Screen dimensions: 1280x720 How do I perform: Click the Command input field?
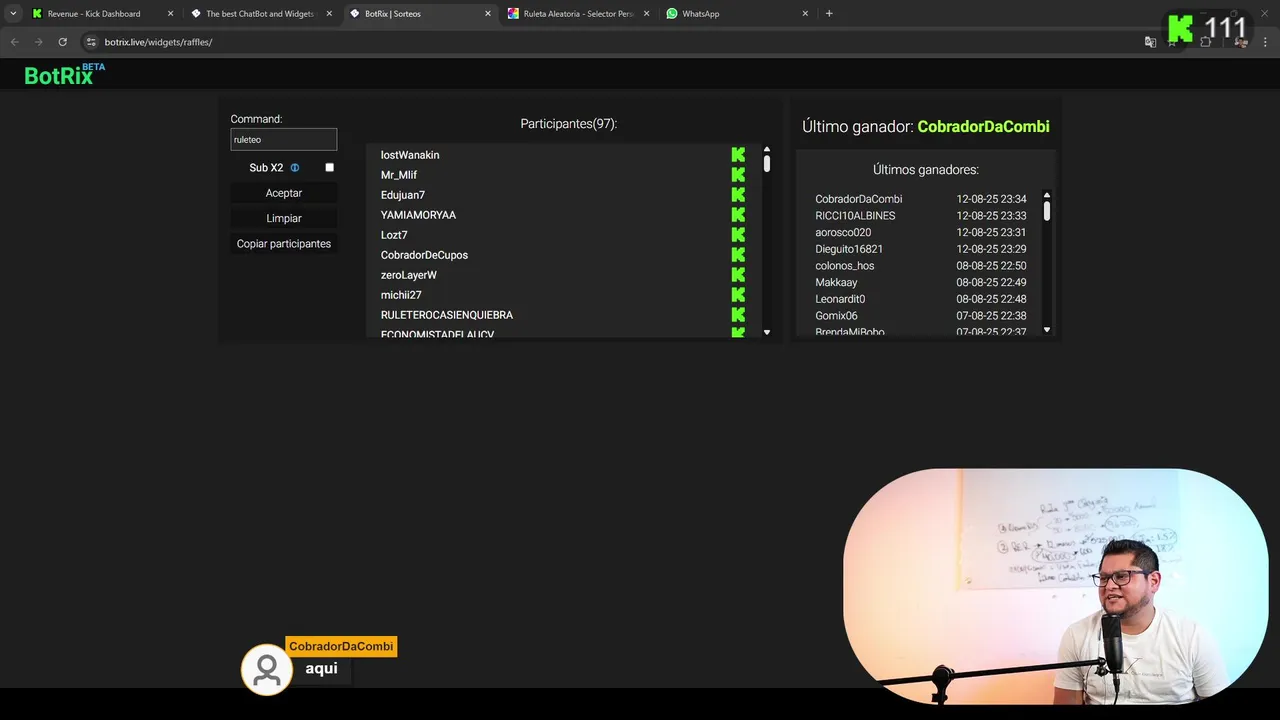coord(283,140)
